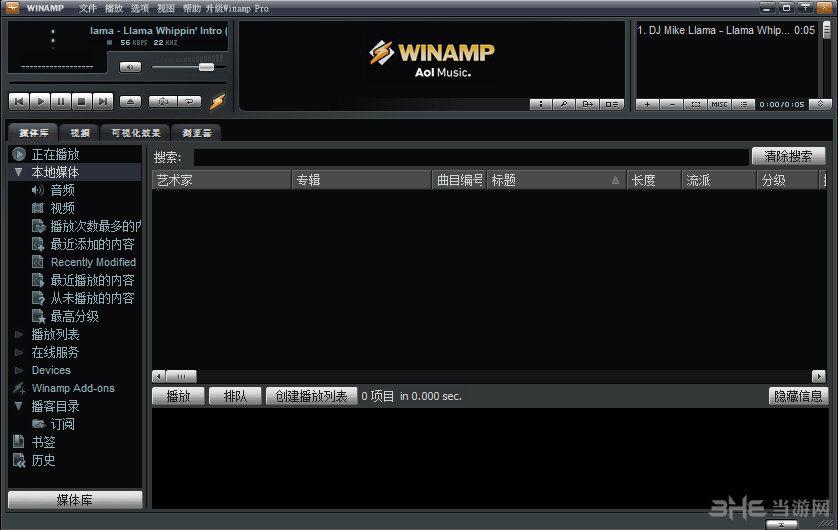The height and width of the screenshot is (530, 838).
Task: Open the 视图 menu
Action: click(x=166, y=8)
